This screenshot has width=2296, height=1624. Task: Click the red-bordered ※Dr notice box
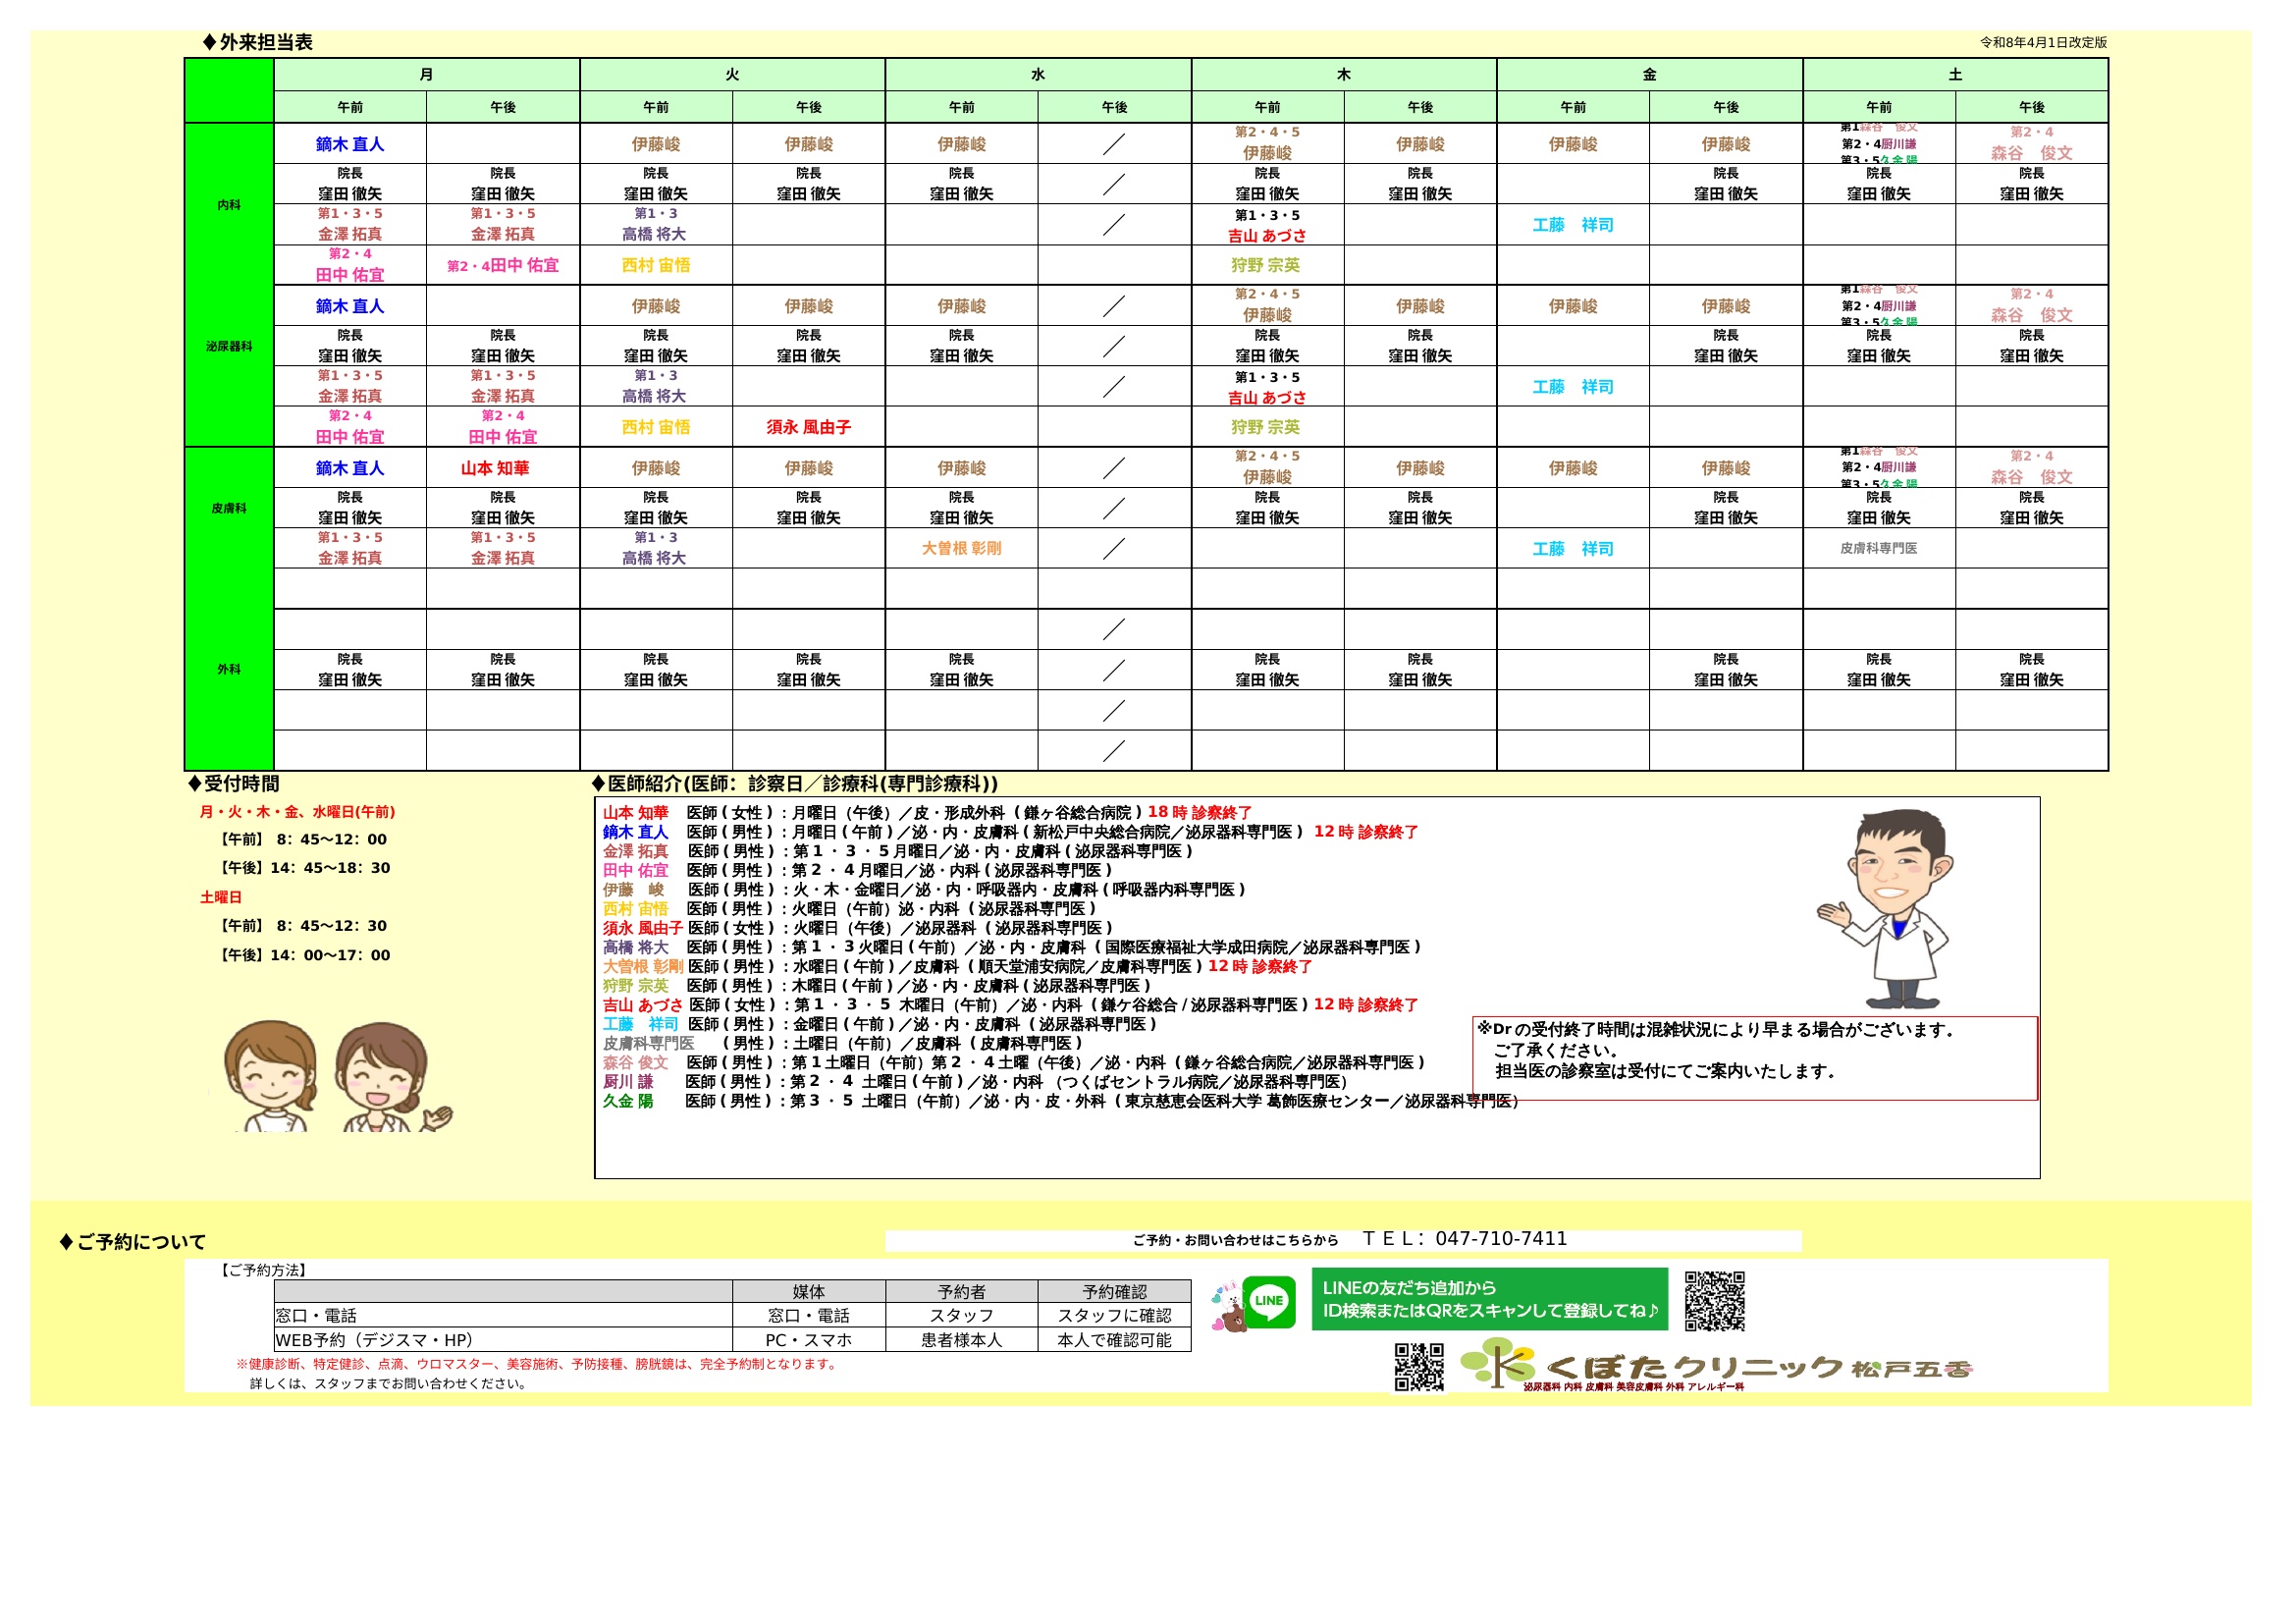pyautogui.click(x=1754, y=1058)
